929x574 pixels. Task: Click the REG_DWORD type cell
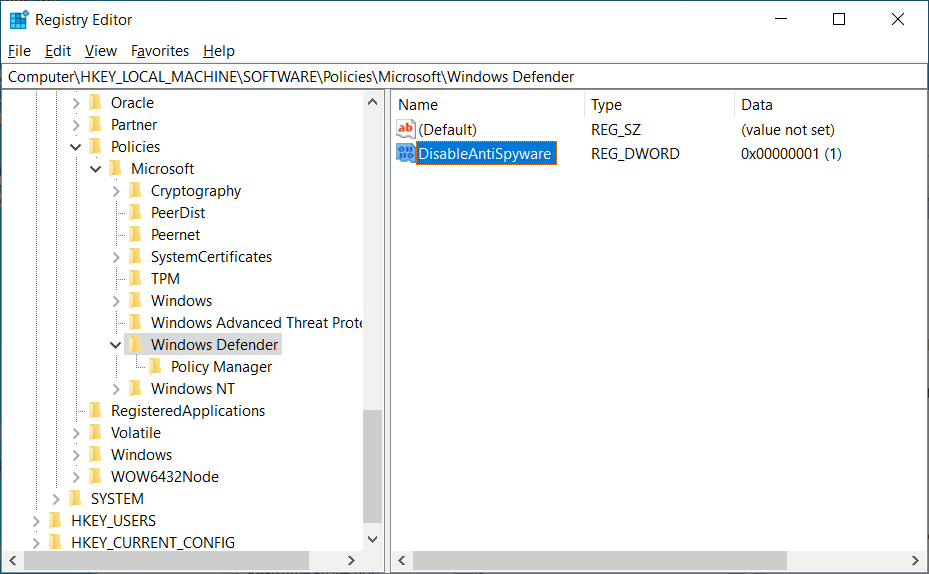pos(635,154)
